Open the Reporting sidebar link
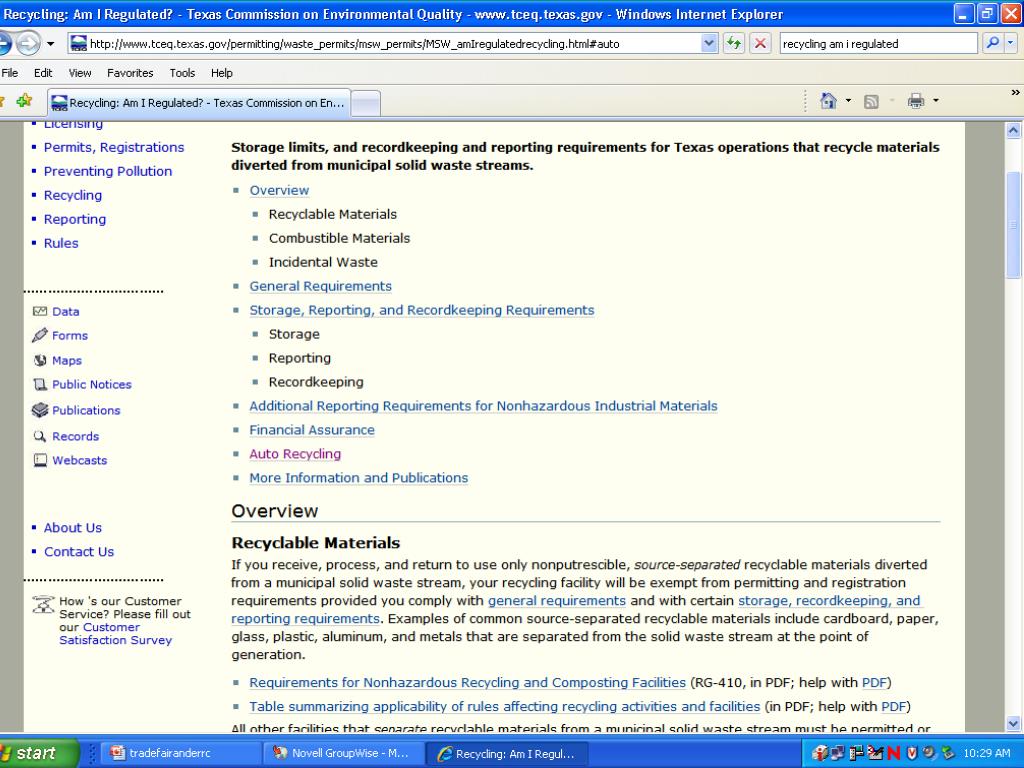1024x768 pixels. 74,219
